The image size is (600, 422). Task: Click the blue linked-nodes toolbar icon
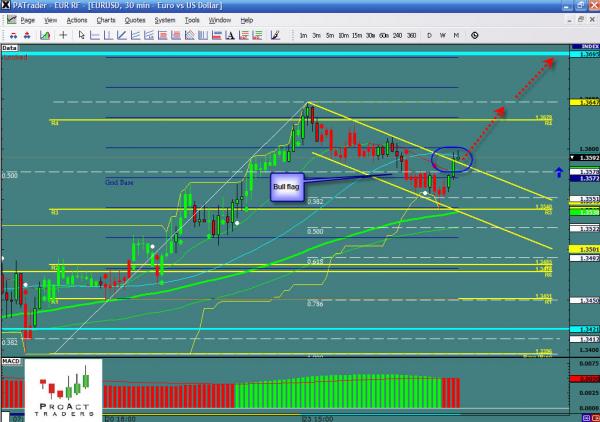[13, 36]
